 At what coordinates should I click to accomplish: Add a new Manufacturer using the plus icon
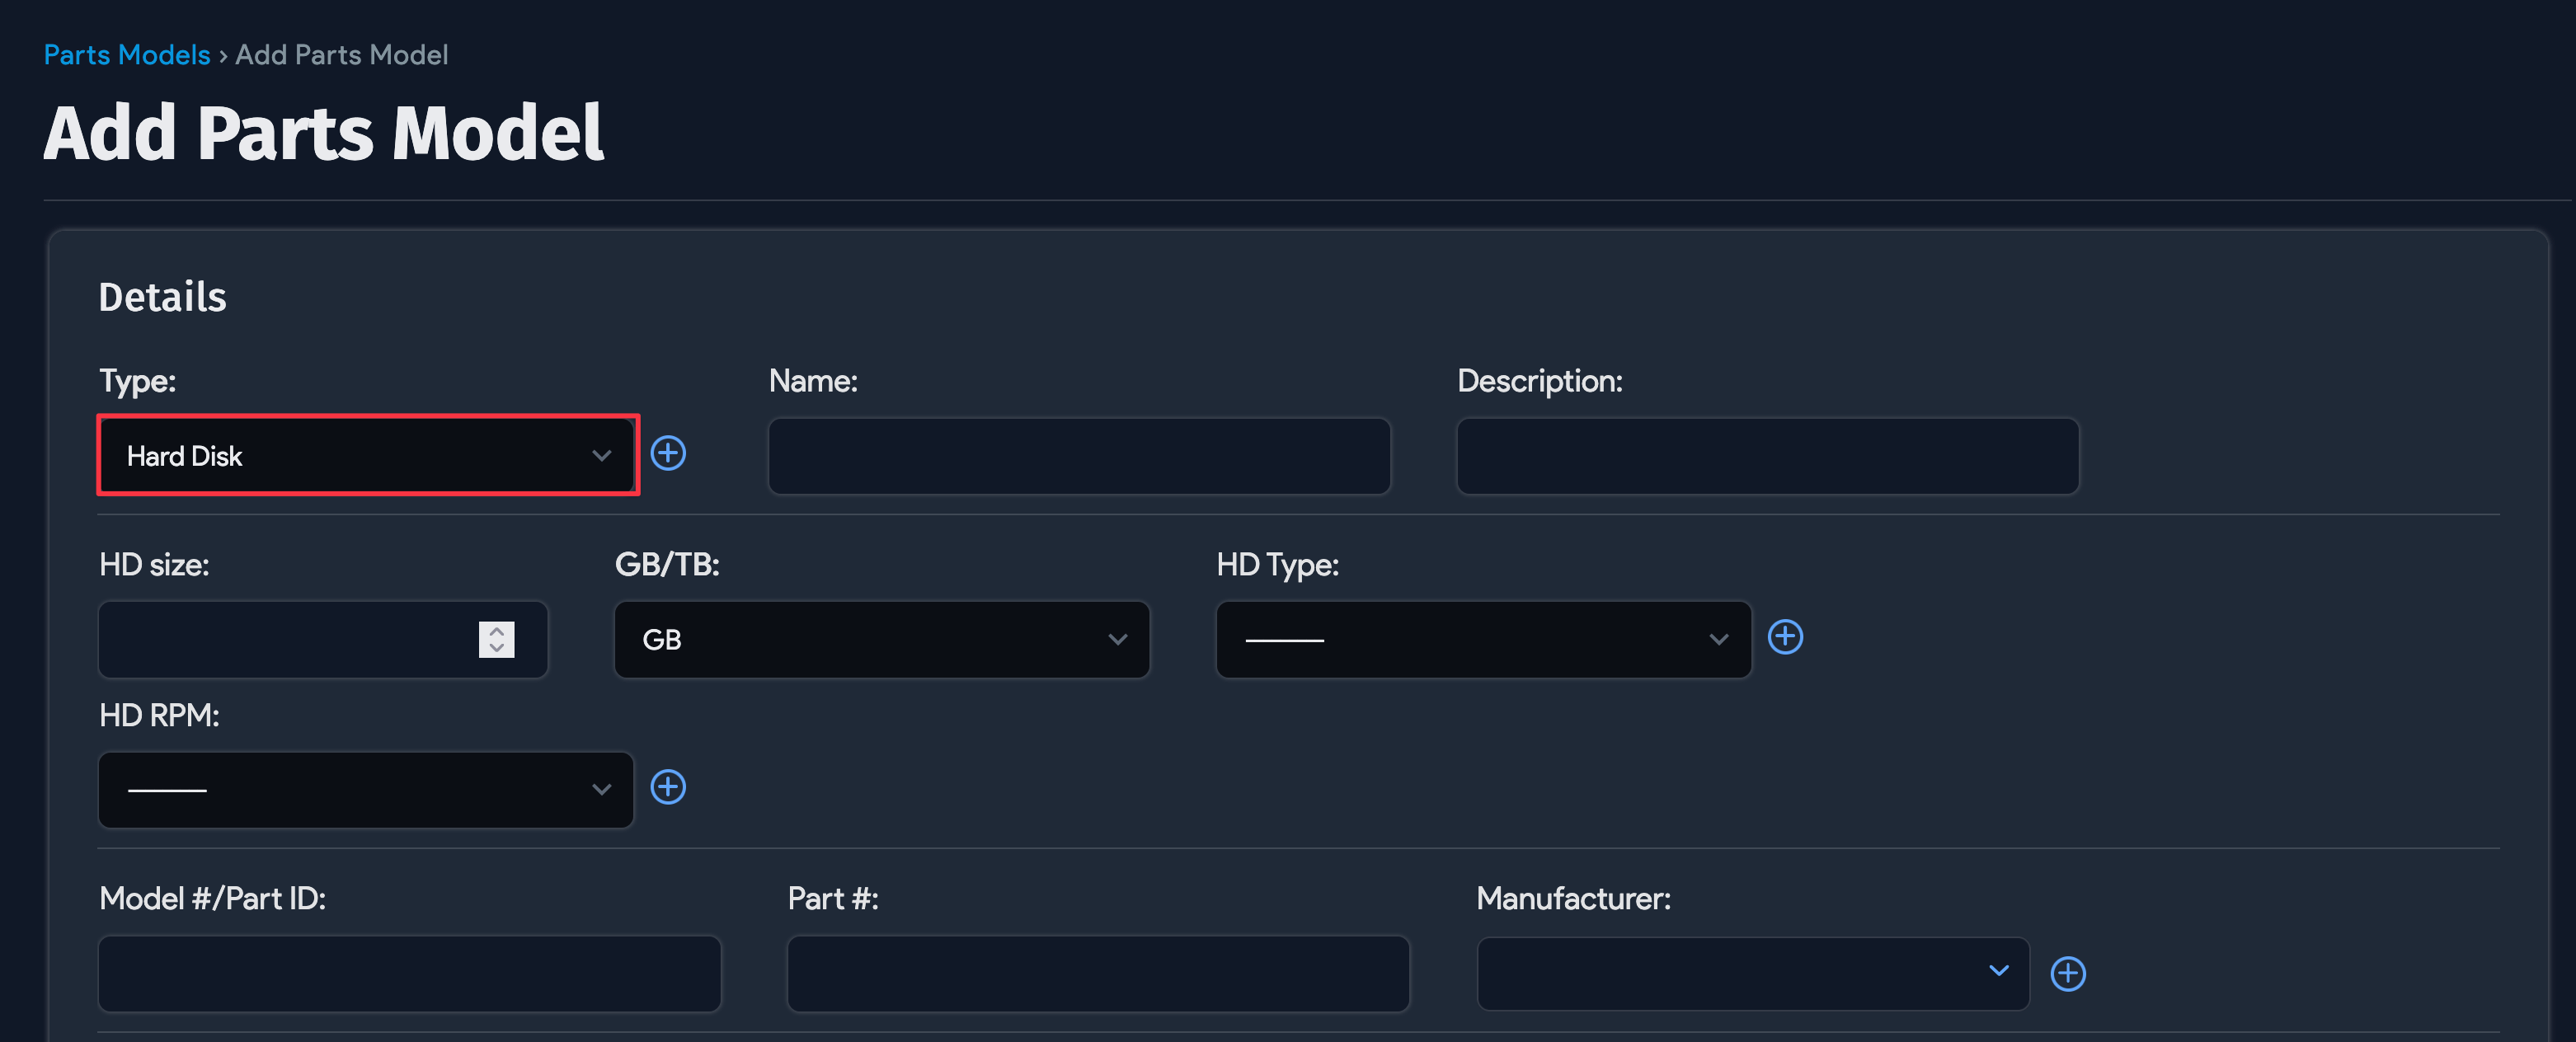point(2068,972)
